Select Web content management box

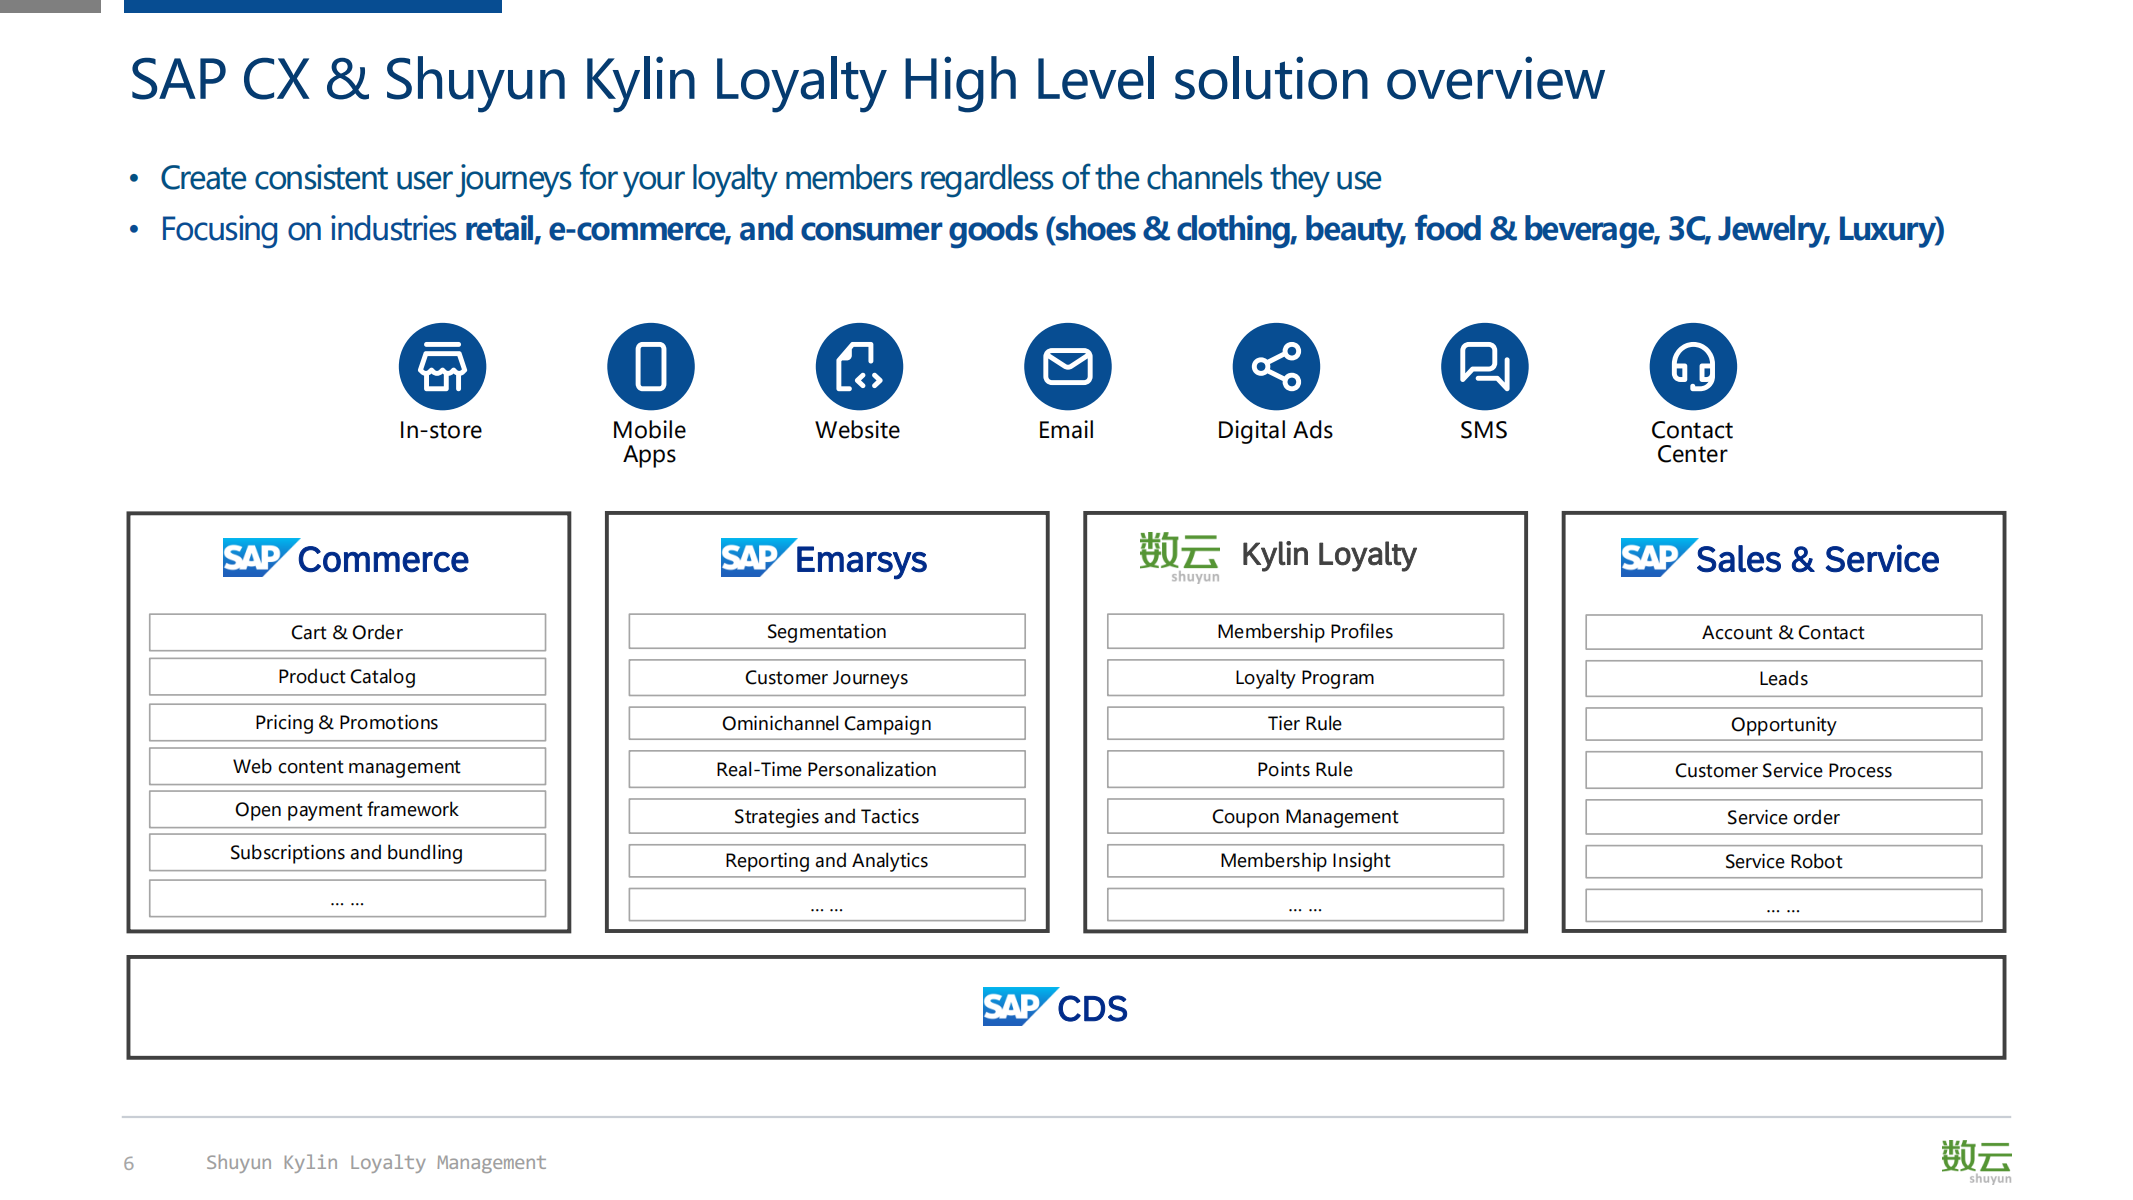pyautogui.click(x=347, y=766)
